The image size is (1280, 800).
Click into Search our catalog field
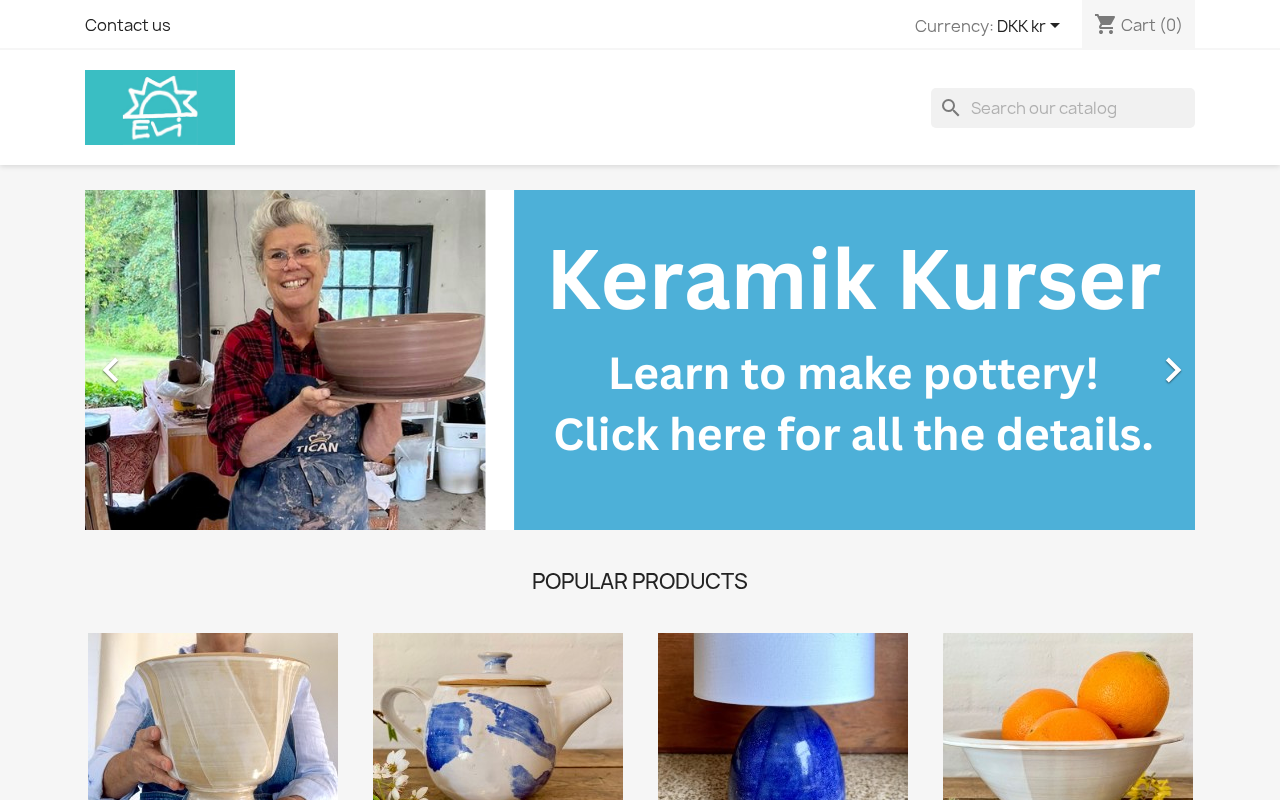coord(1063,108)
